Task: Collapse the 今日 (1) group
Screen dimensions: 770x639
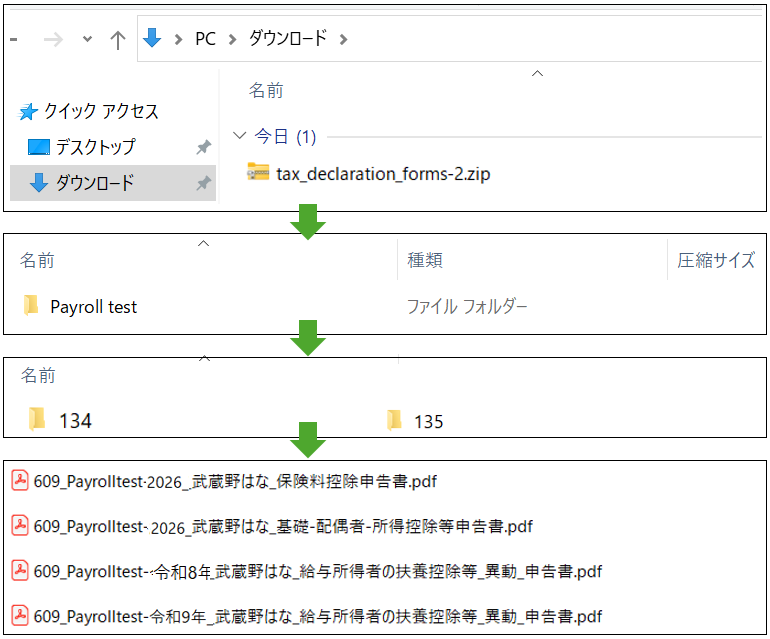Action: (239, 136)
